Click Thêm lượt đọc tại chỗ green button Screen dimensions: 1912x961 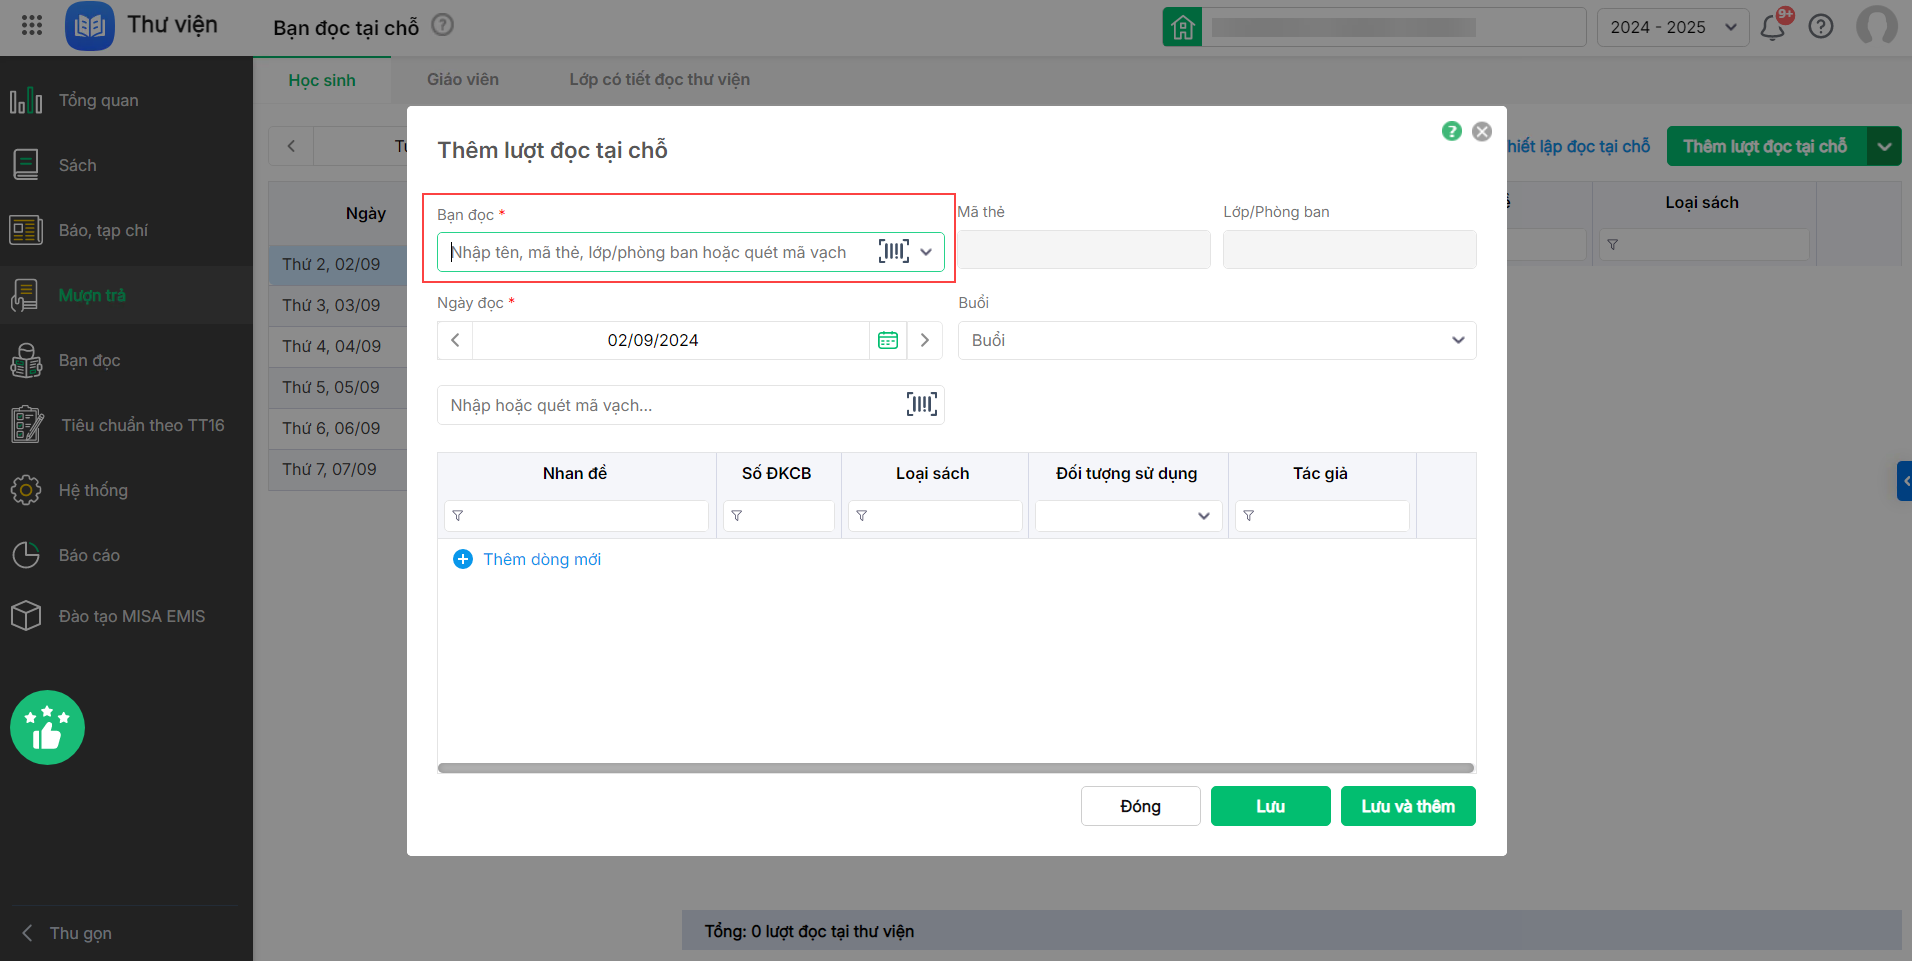[x=1765, y=146]
